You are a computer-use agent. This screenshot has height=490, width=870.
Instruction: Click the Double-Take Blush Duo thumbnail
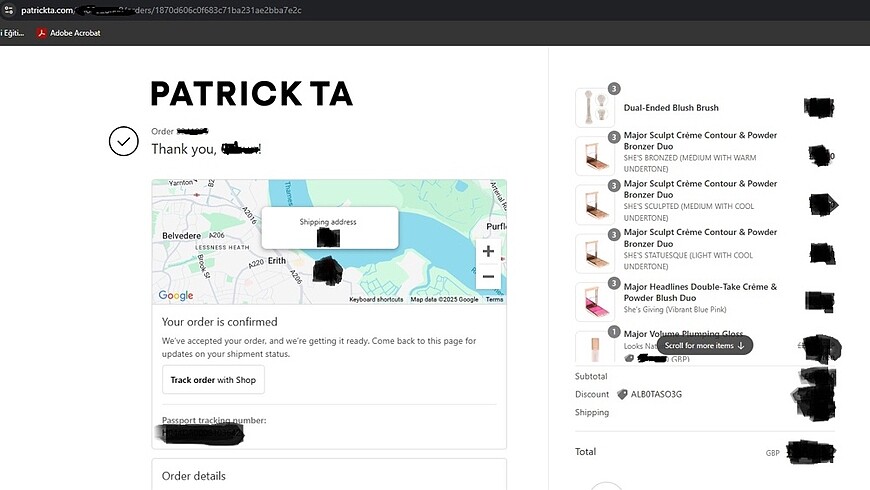click(595, 302)
